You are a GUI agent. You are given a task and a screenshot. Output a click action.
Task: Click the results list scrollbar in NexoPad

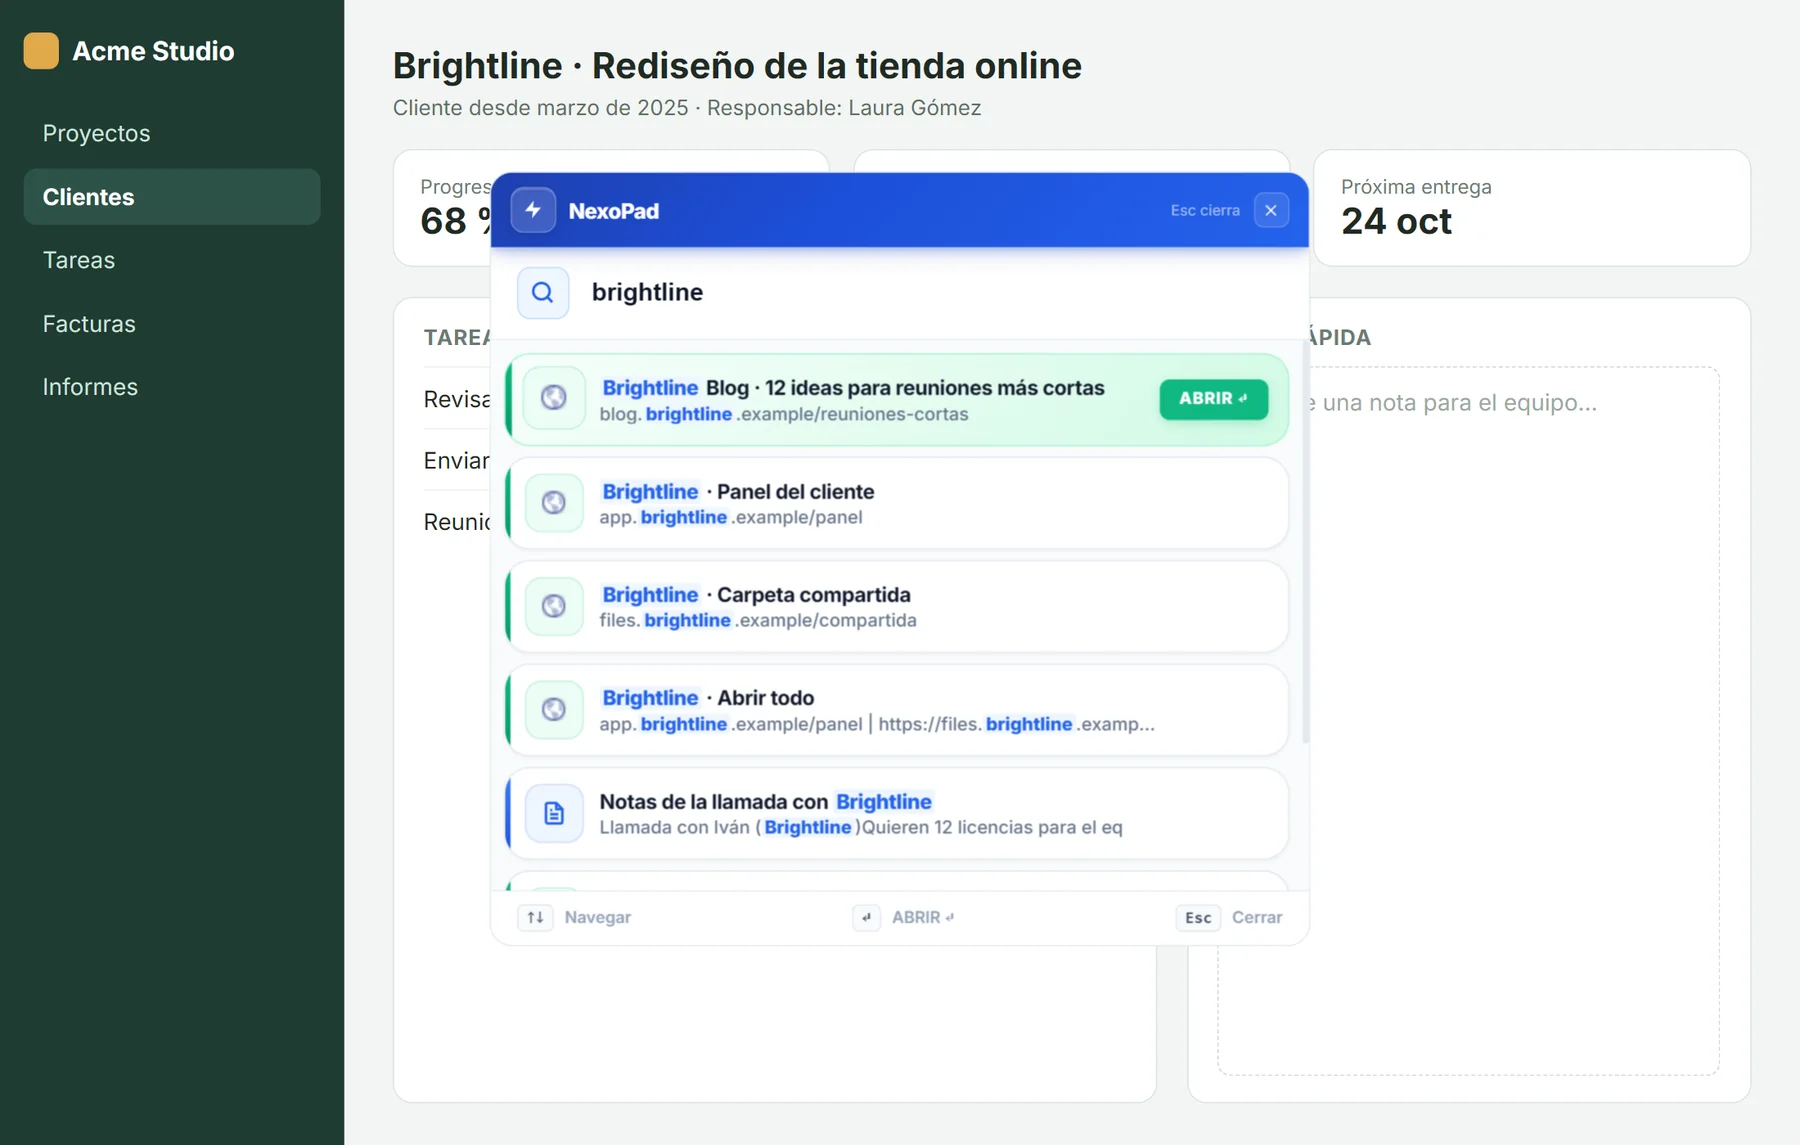1305,540
